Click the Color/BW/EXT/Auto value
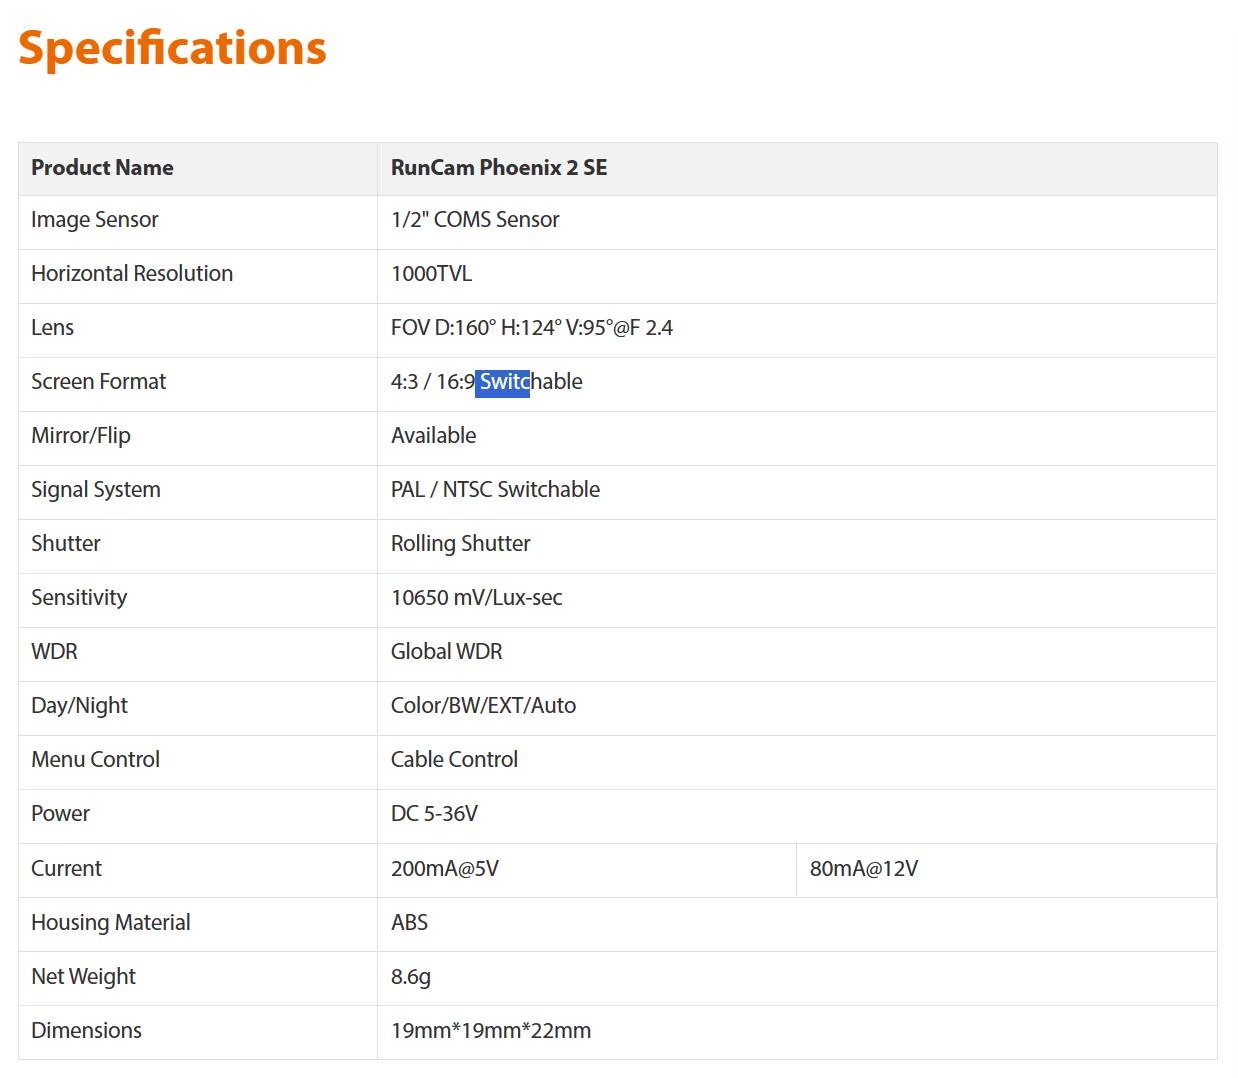The height and width of the screenshot is (1078, 1238). coord(483,706)
